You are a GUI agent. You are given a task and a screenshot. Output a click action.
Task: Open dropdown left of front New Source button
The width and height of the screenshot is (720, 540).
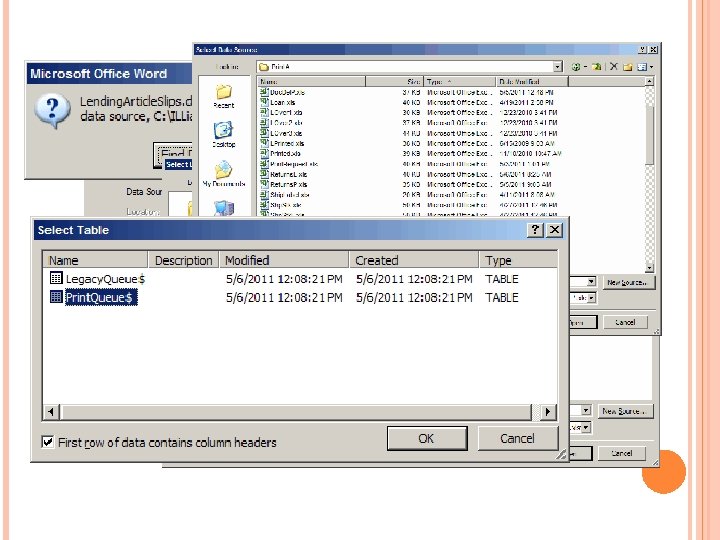591,281
